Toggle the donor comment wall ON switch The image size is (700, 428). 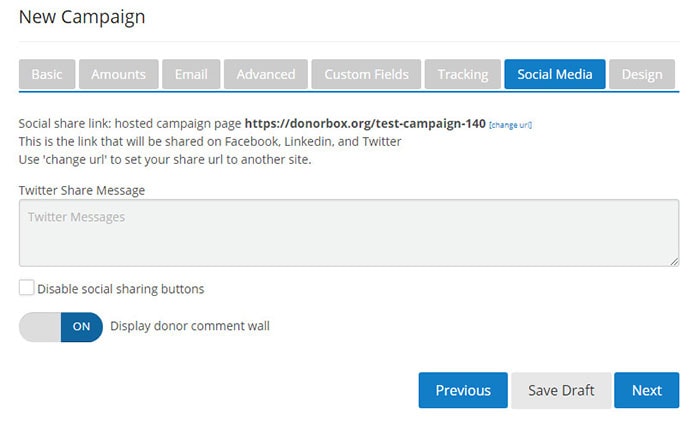coord(61,326)
